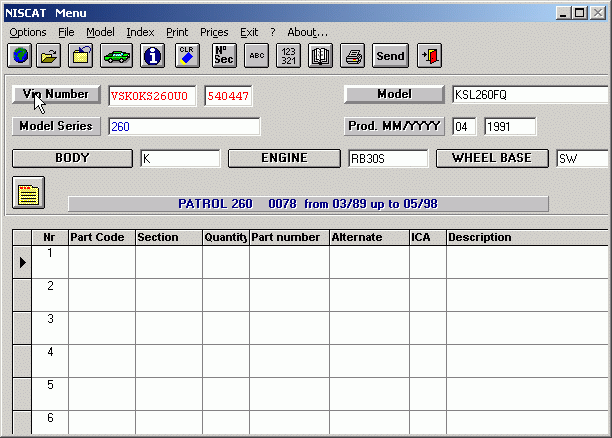Select row 1 via its arrow selector
Viewport: 612px width, 438px height.
pyautogui.click(x=22, y=262)
